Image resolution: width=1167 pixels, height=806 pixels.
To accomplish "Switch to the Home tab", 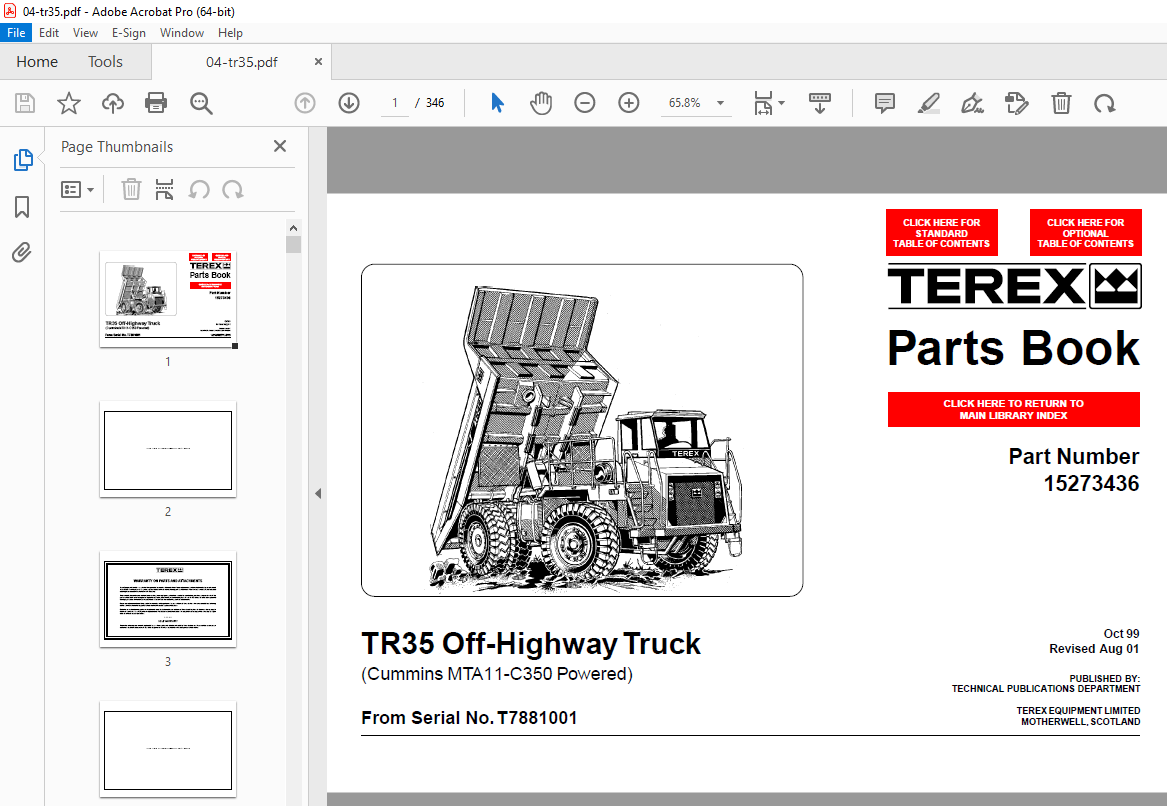I will click(37, 62).
